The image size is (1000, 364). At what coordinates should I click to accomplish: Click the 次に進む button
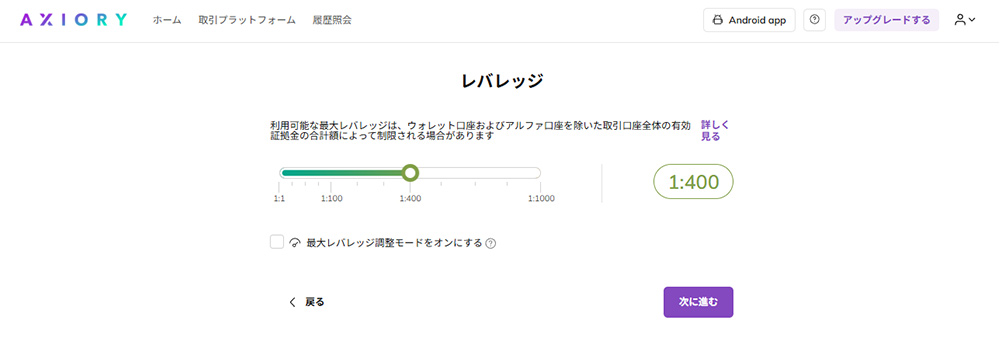coord(698,302)
